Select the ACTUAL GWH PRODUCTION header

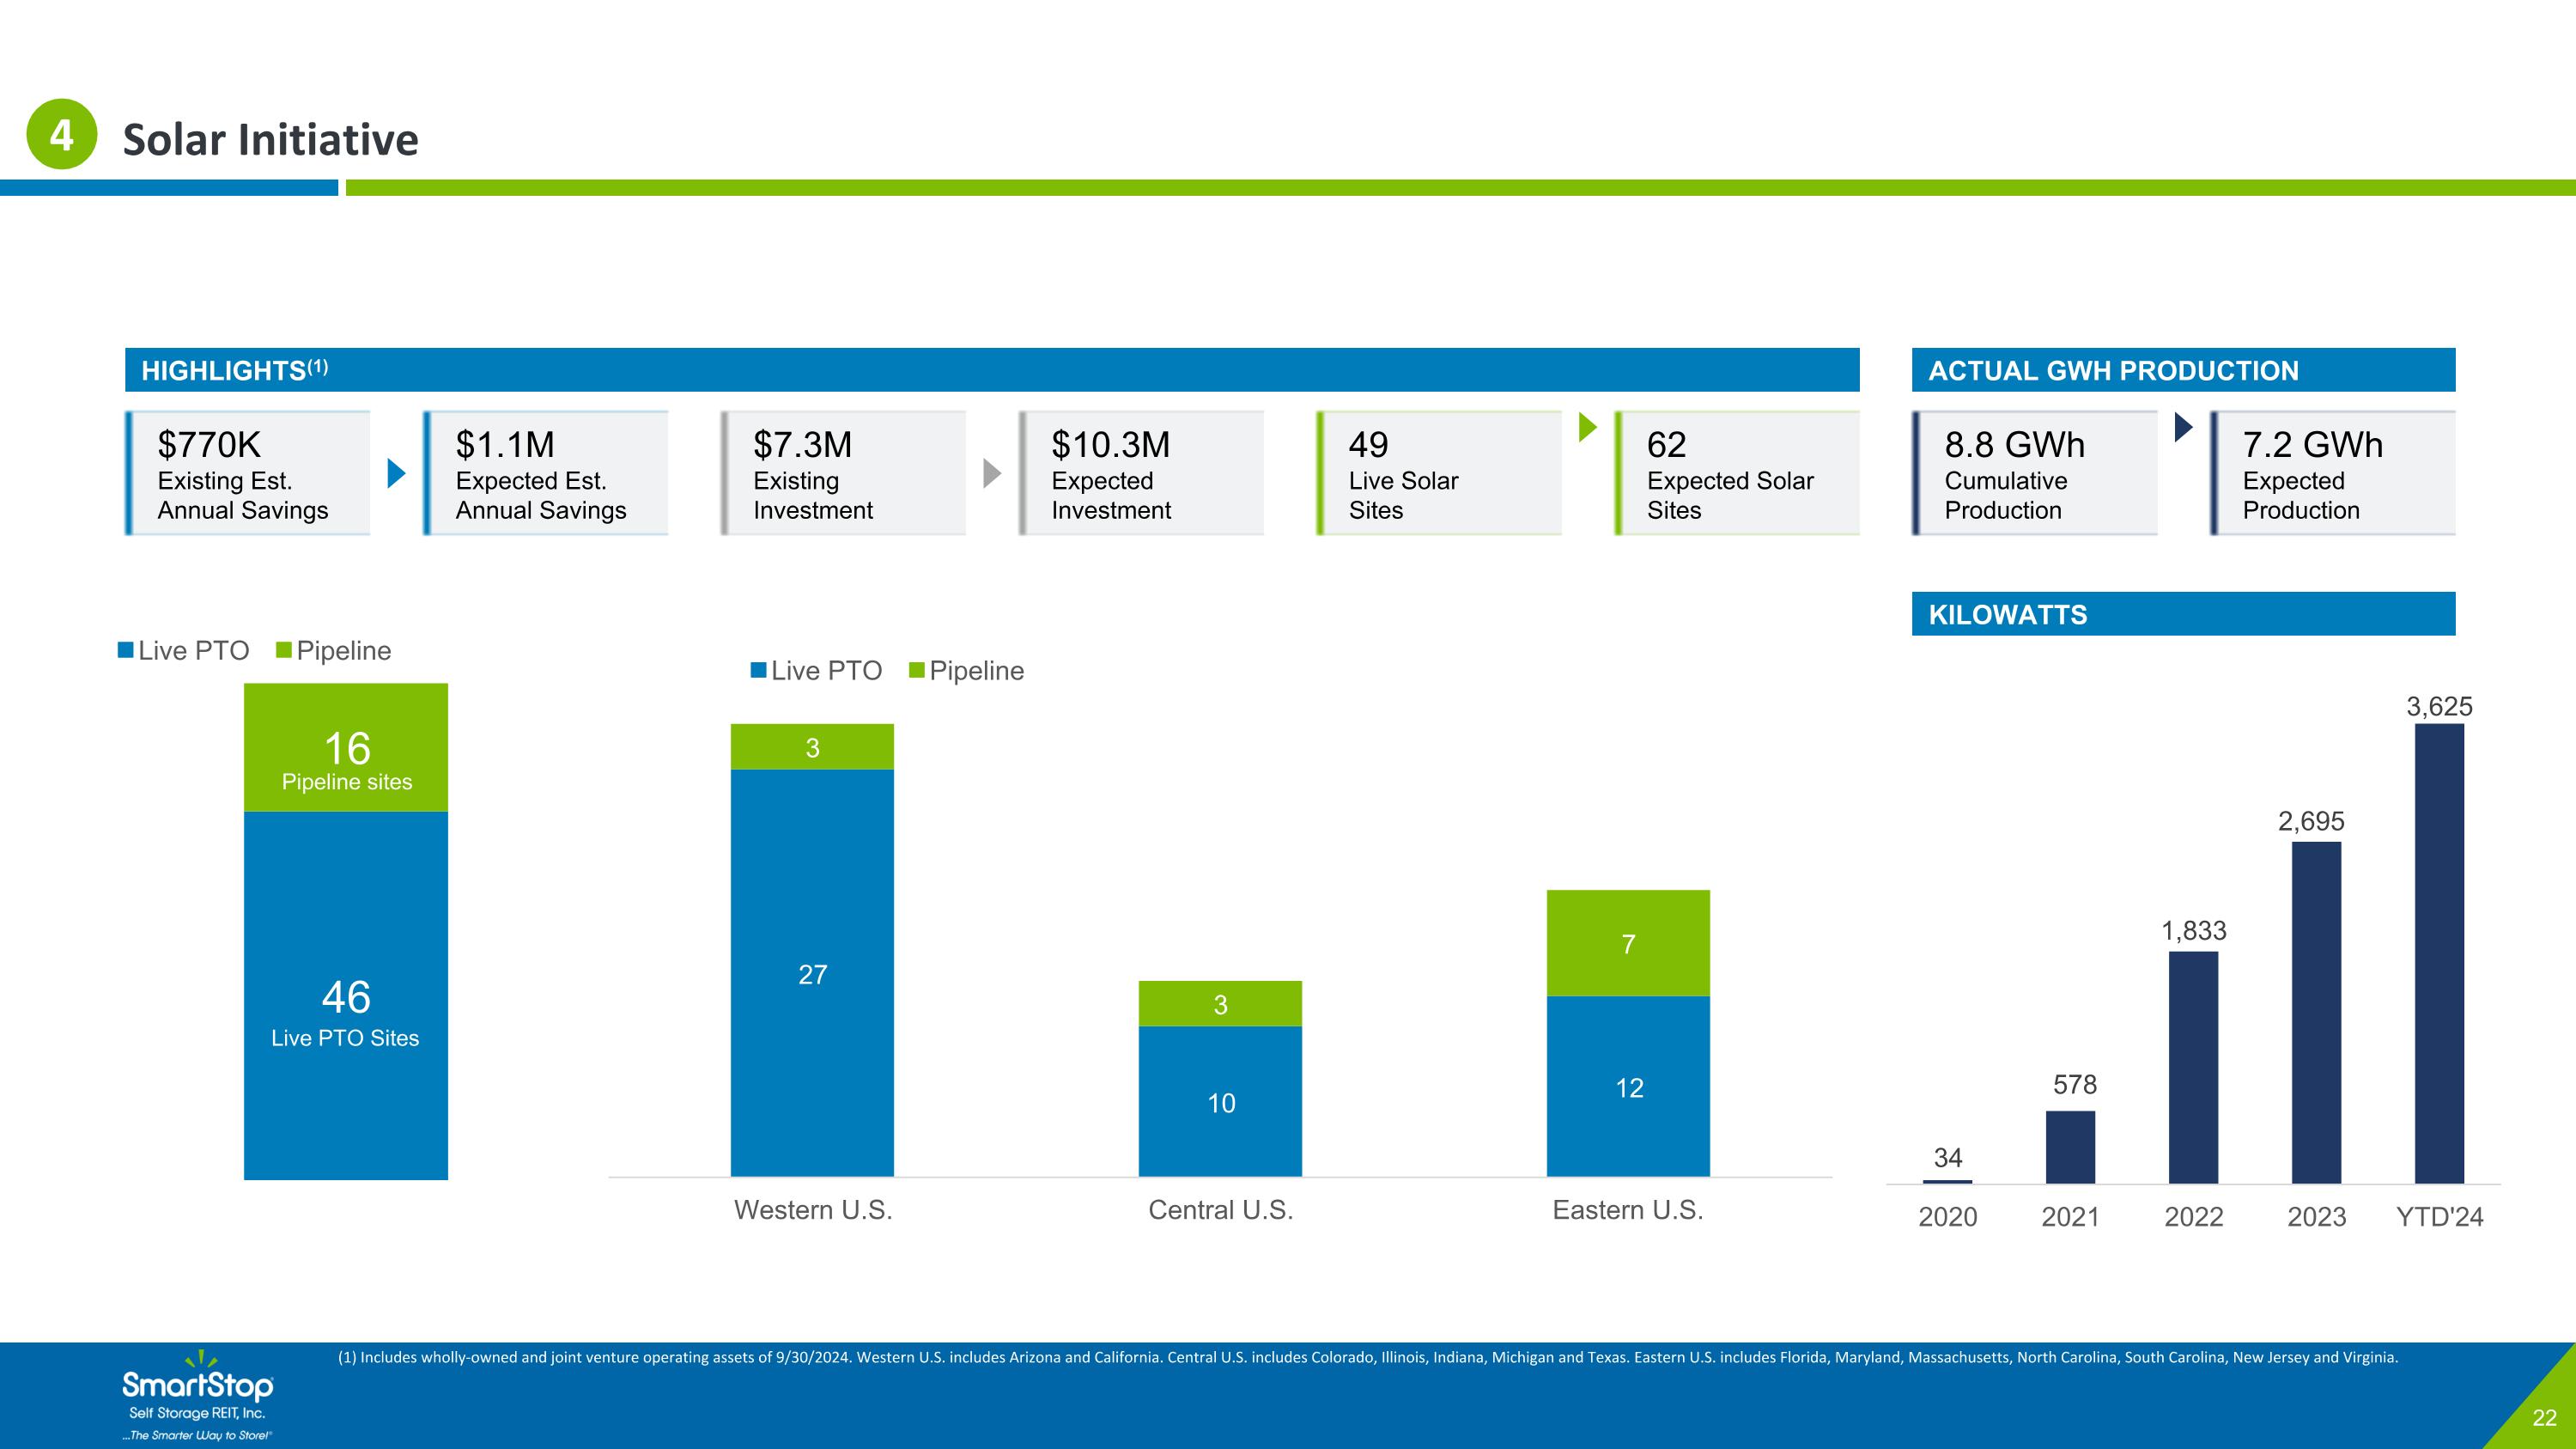click(x=2184, y=370)
